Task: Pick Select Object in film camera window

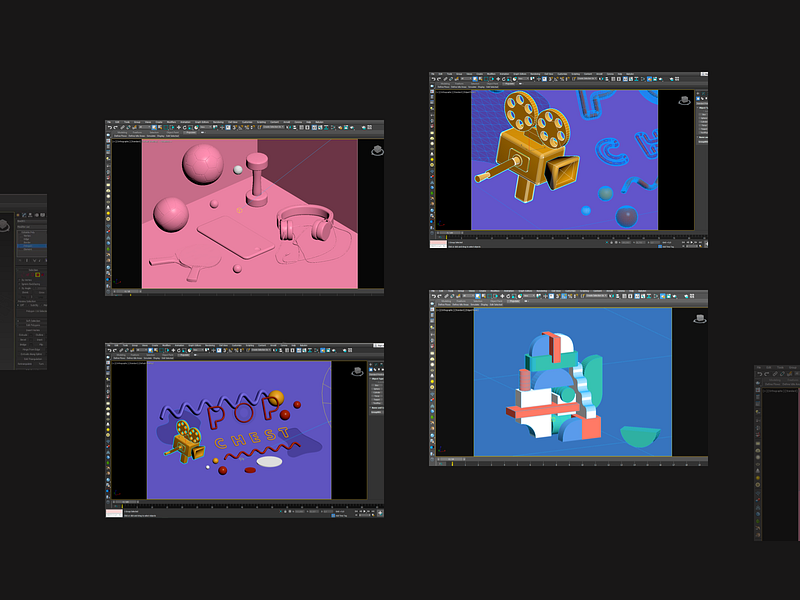Action: [475, 79]
